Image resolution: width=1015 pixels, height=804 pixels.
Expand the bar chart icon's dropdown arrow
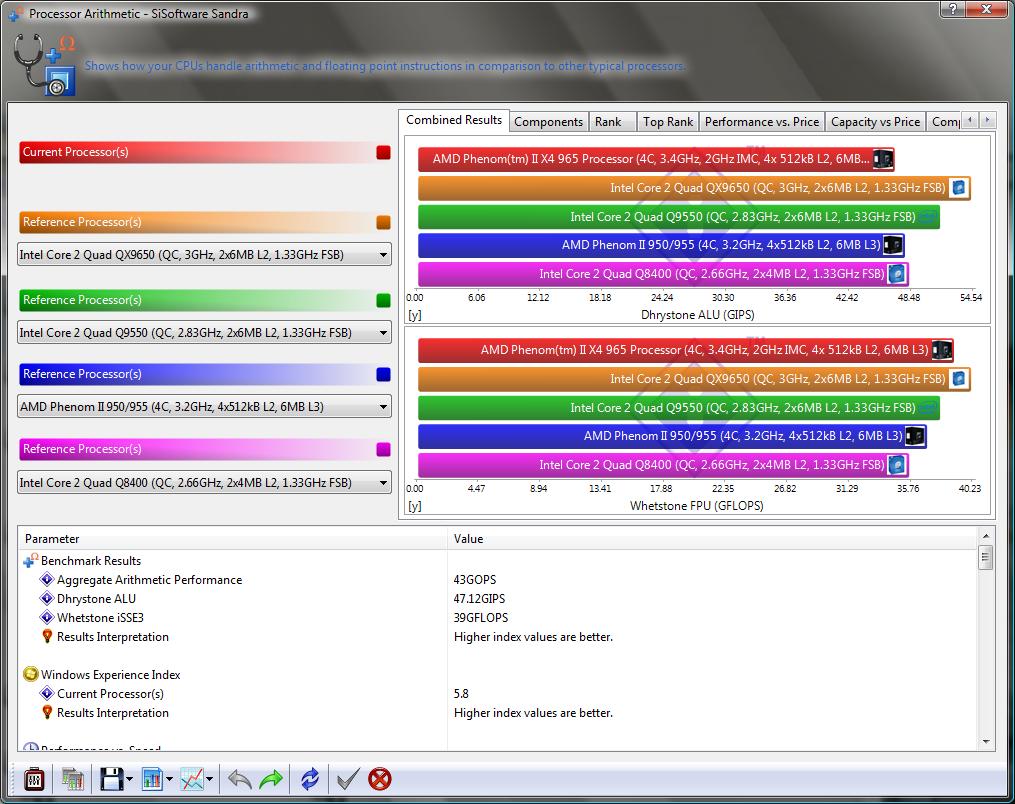point(170,779)
